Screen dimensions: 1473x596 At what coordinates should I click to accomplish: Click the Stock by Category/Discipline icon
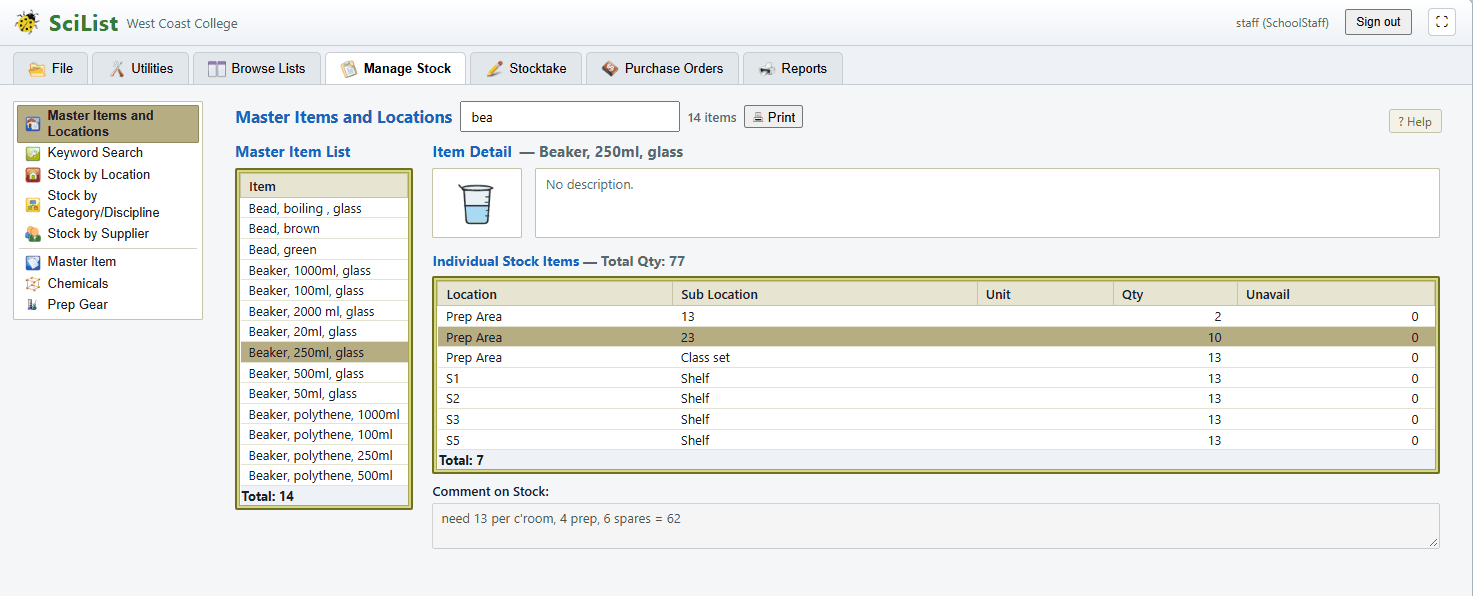tap(33, 204)
